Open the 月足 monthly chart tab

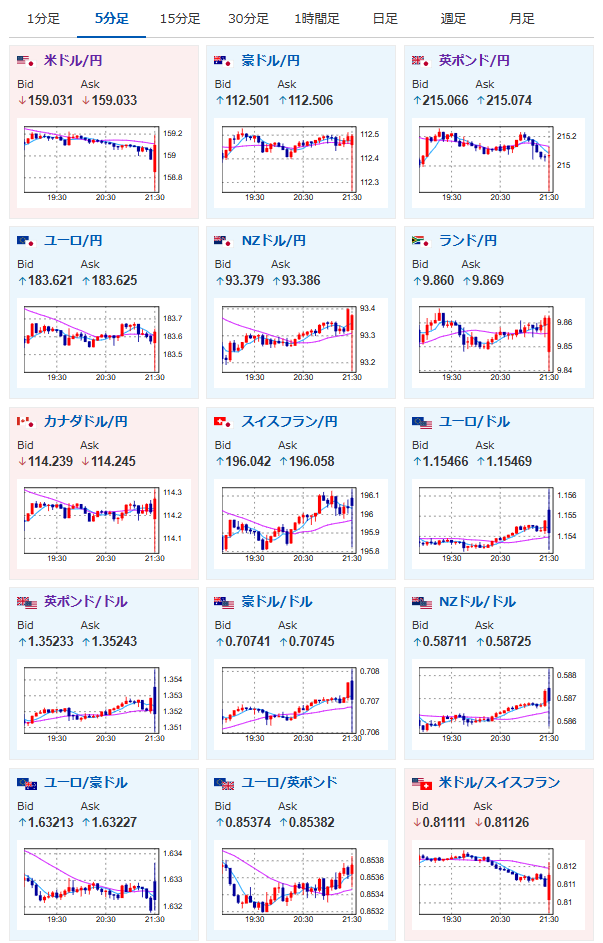(521, 19)
